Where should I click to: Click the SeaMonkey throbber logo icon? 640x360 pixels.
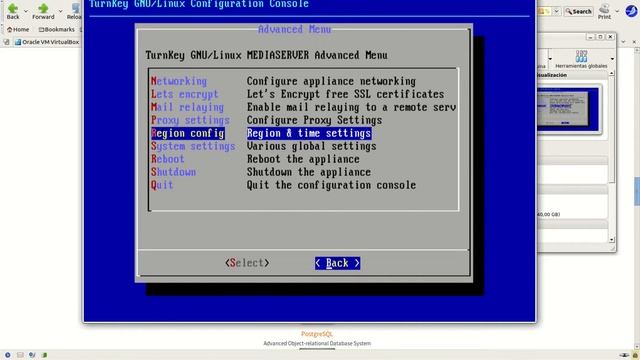[x=631, y=11]
